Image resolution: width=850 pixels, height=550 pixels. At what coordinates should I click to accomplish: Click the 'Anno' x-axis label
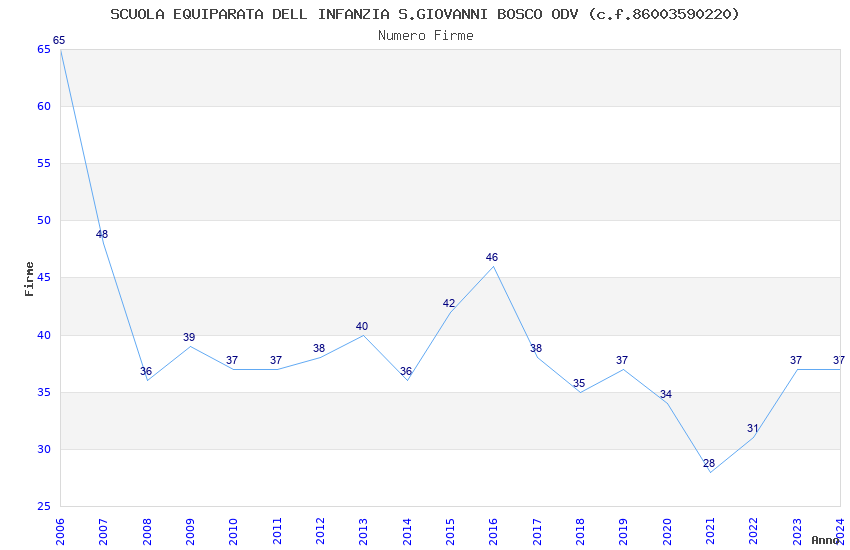pos(825,540)
